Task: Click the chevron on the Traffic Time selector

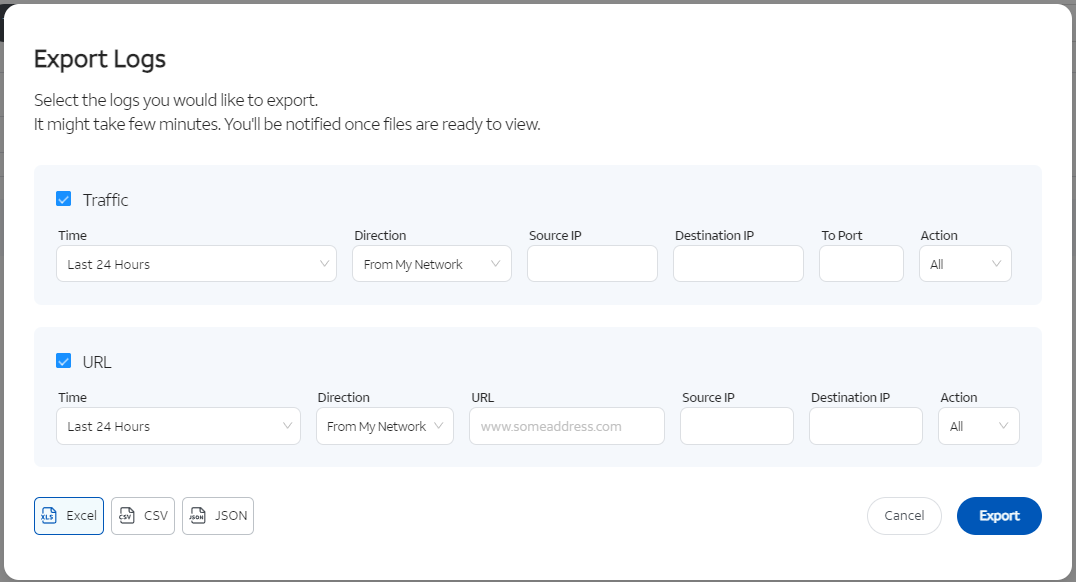Action: coord(323,263)
